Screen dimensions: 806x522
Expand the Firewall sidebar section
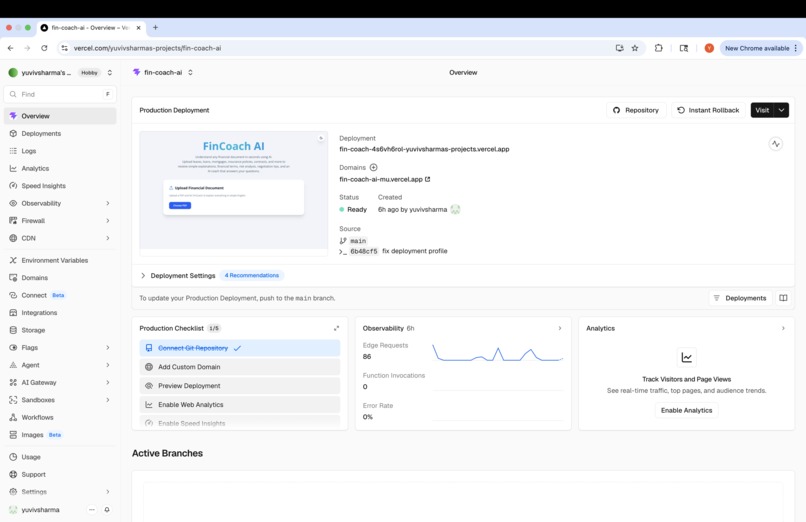tap(107, 221)
